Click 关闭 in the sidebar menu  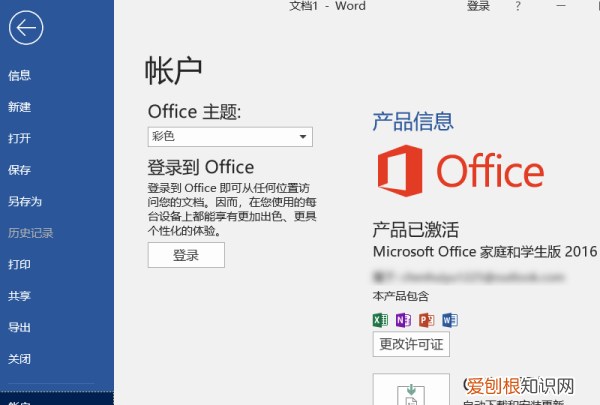[20, 359]
